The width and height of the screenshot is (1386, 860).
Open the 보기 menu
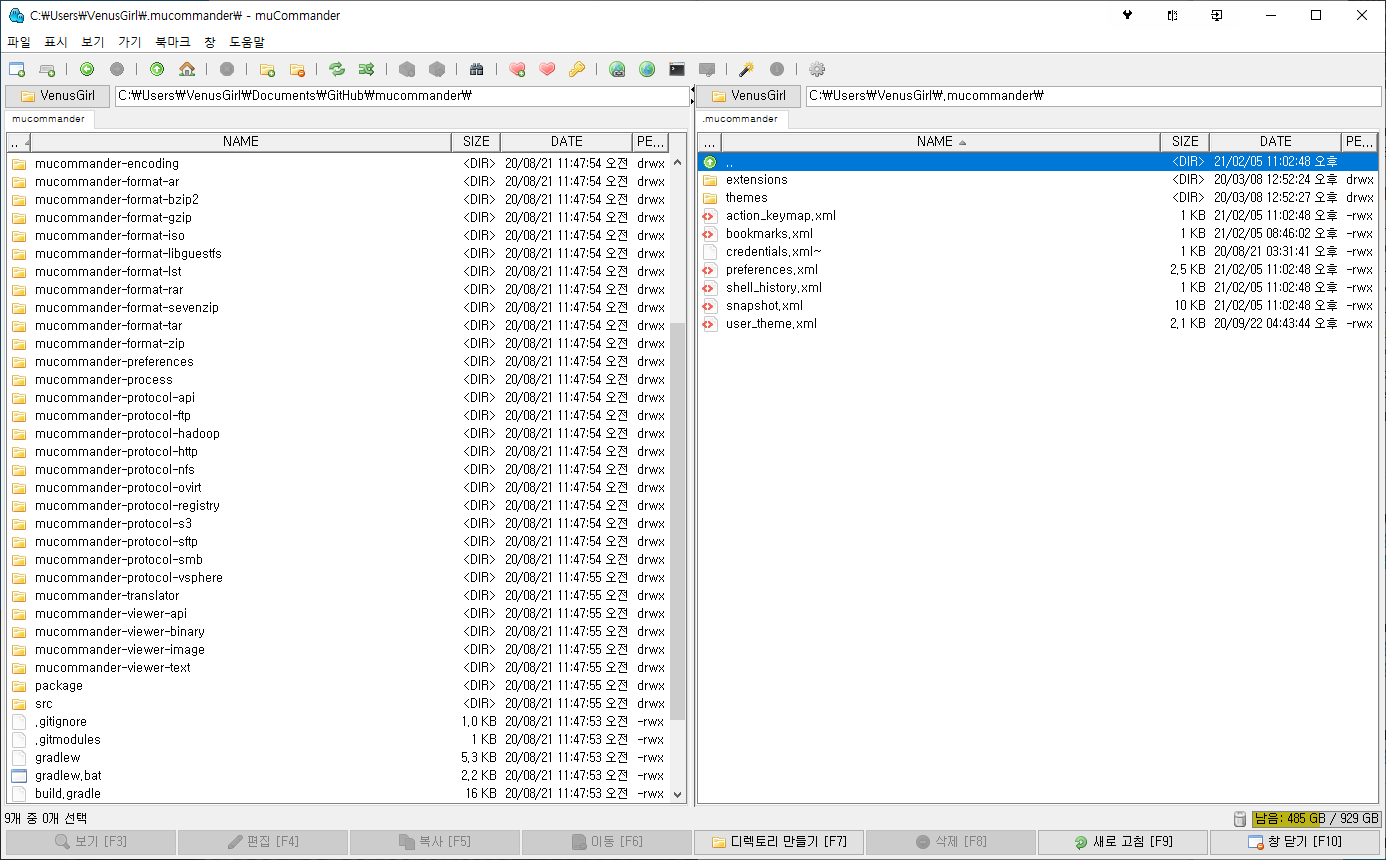click(93, 42)
